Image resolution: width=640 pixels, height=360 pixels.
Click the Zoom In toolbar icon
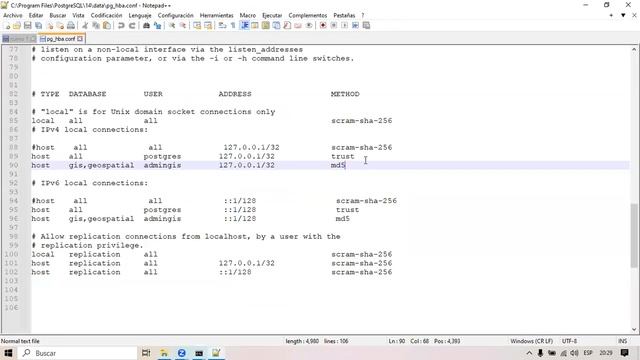[172, 26]
